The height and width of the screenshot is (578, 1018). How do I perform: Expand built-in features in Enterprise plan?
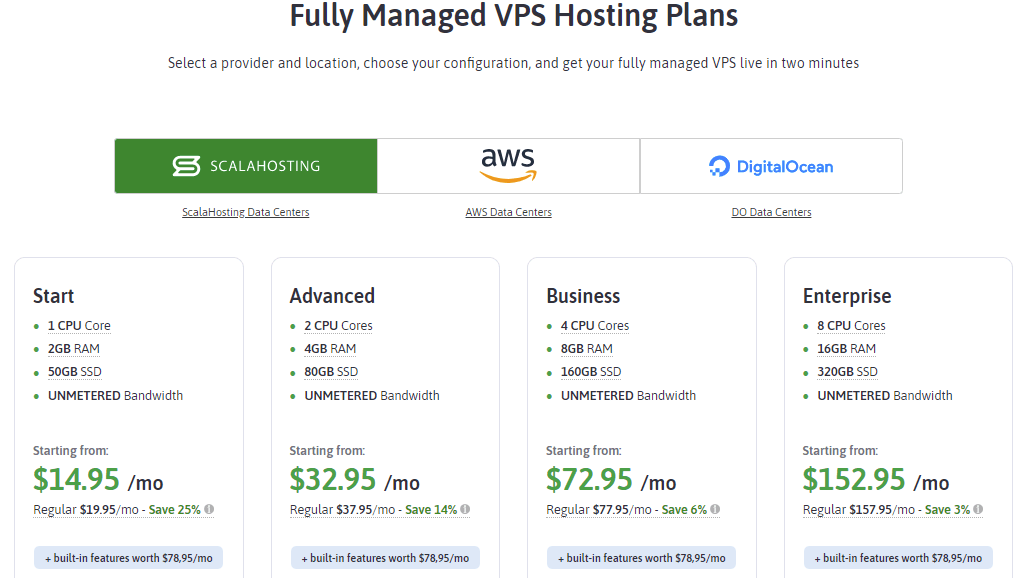(898, 558)
